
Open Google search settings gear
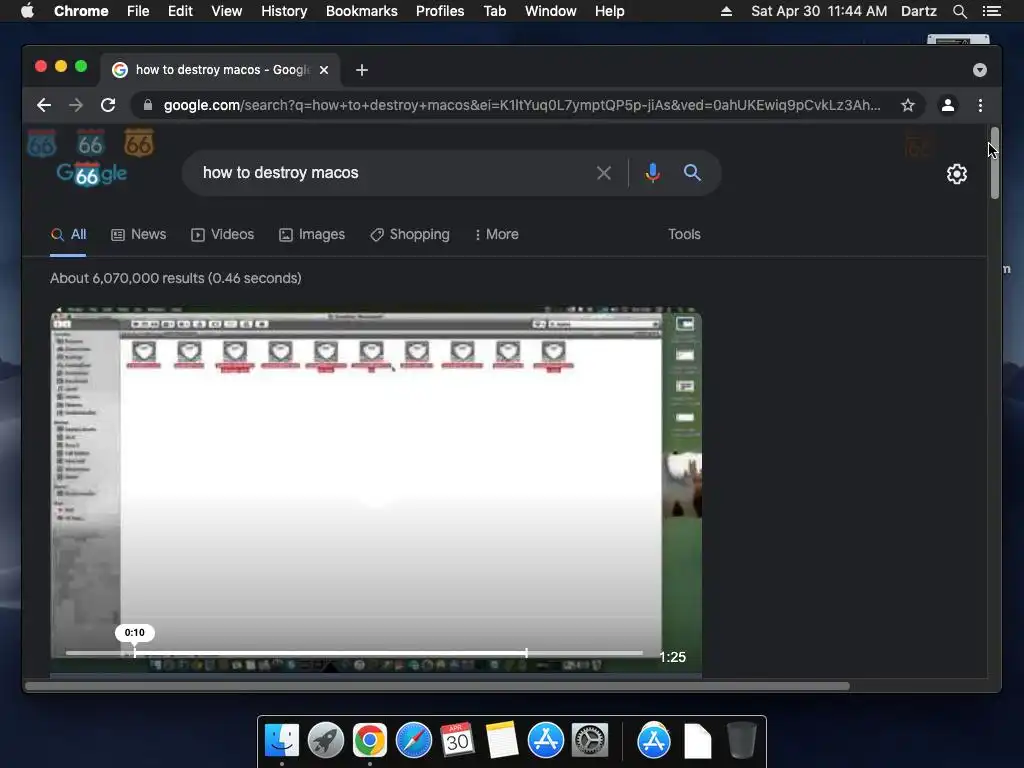pos(957,174)
